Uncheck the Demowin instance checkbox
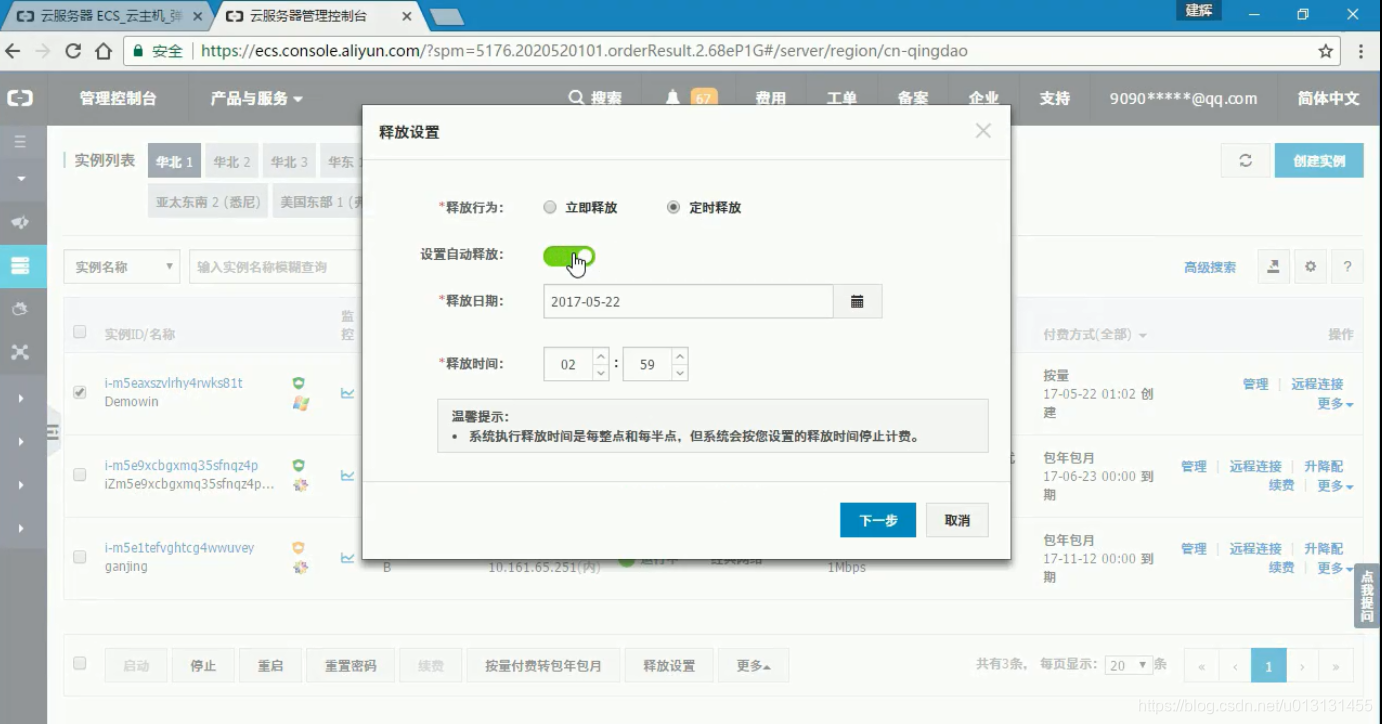This screenshot has height=724, width=1382. [80, 392]
